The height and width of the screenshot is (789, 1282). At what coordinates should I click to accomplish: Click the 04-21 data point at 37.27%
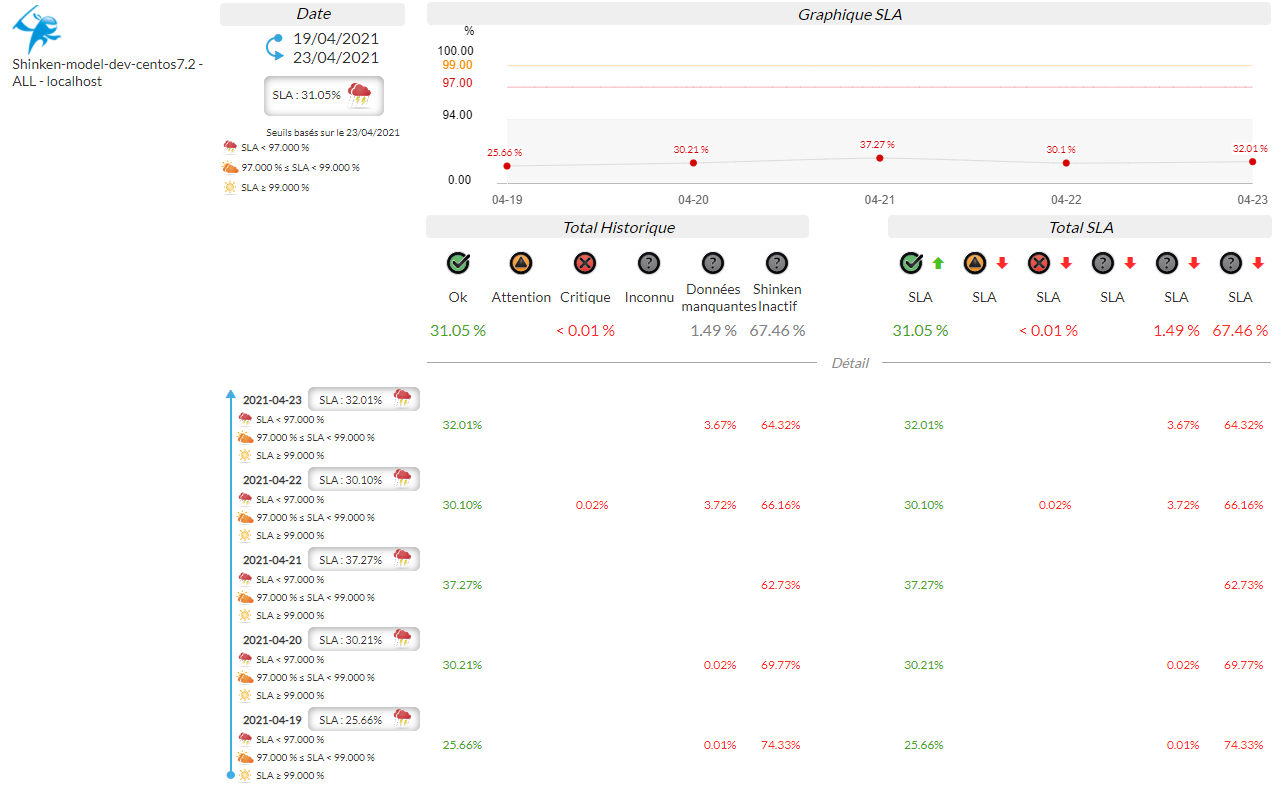tap(880, 158)
